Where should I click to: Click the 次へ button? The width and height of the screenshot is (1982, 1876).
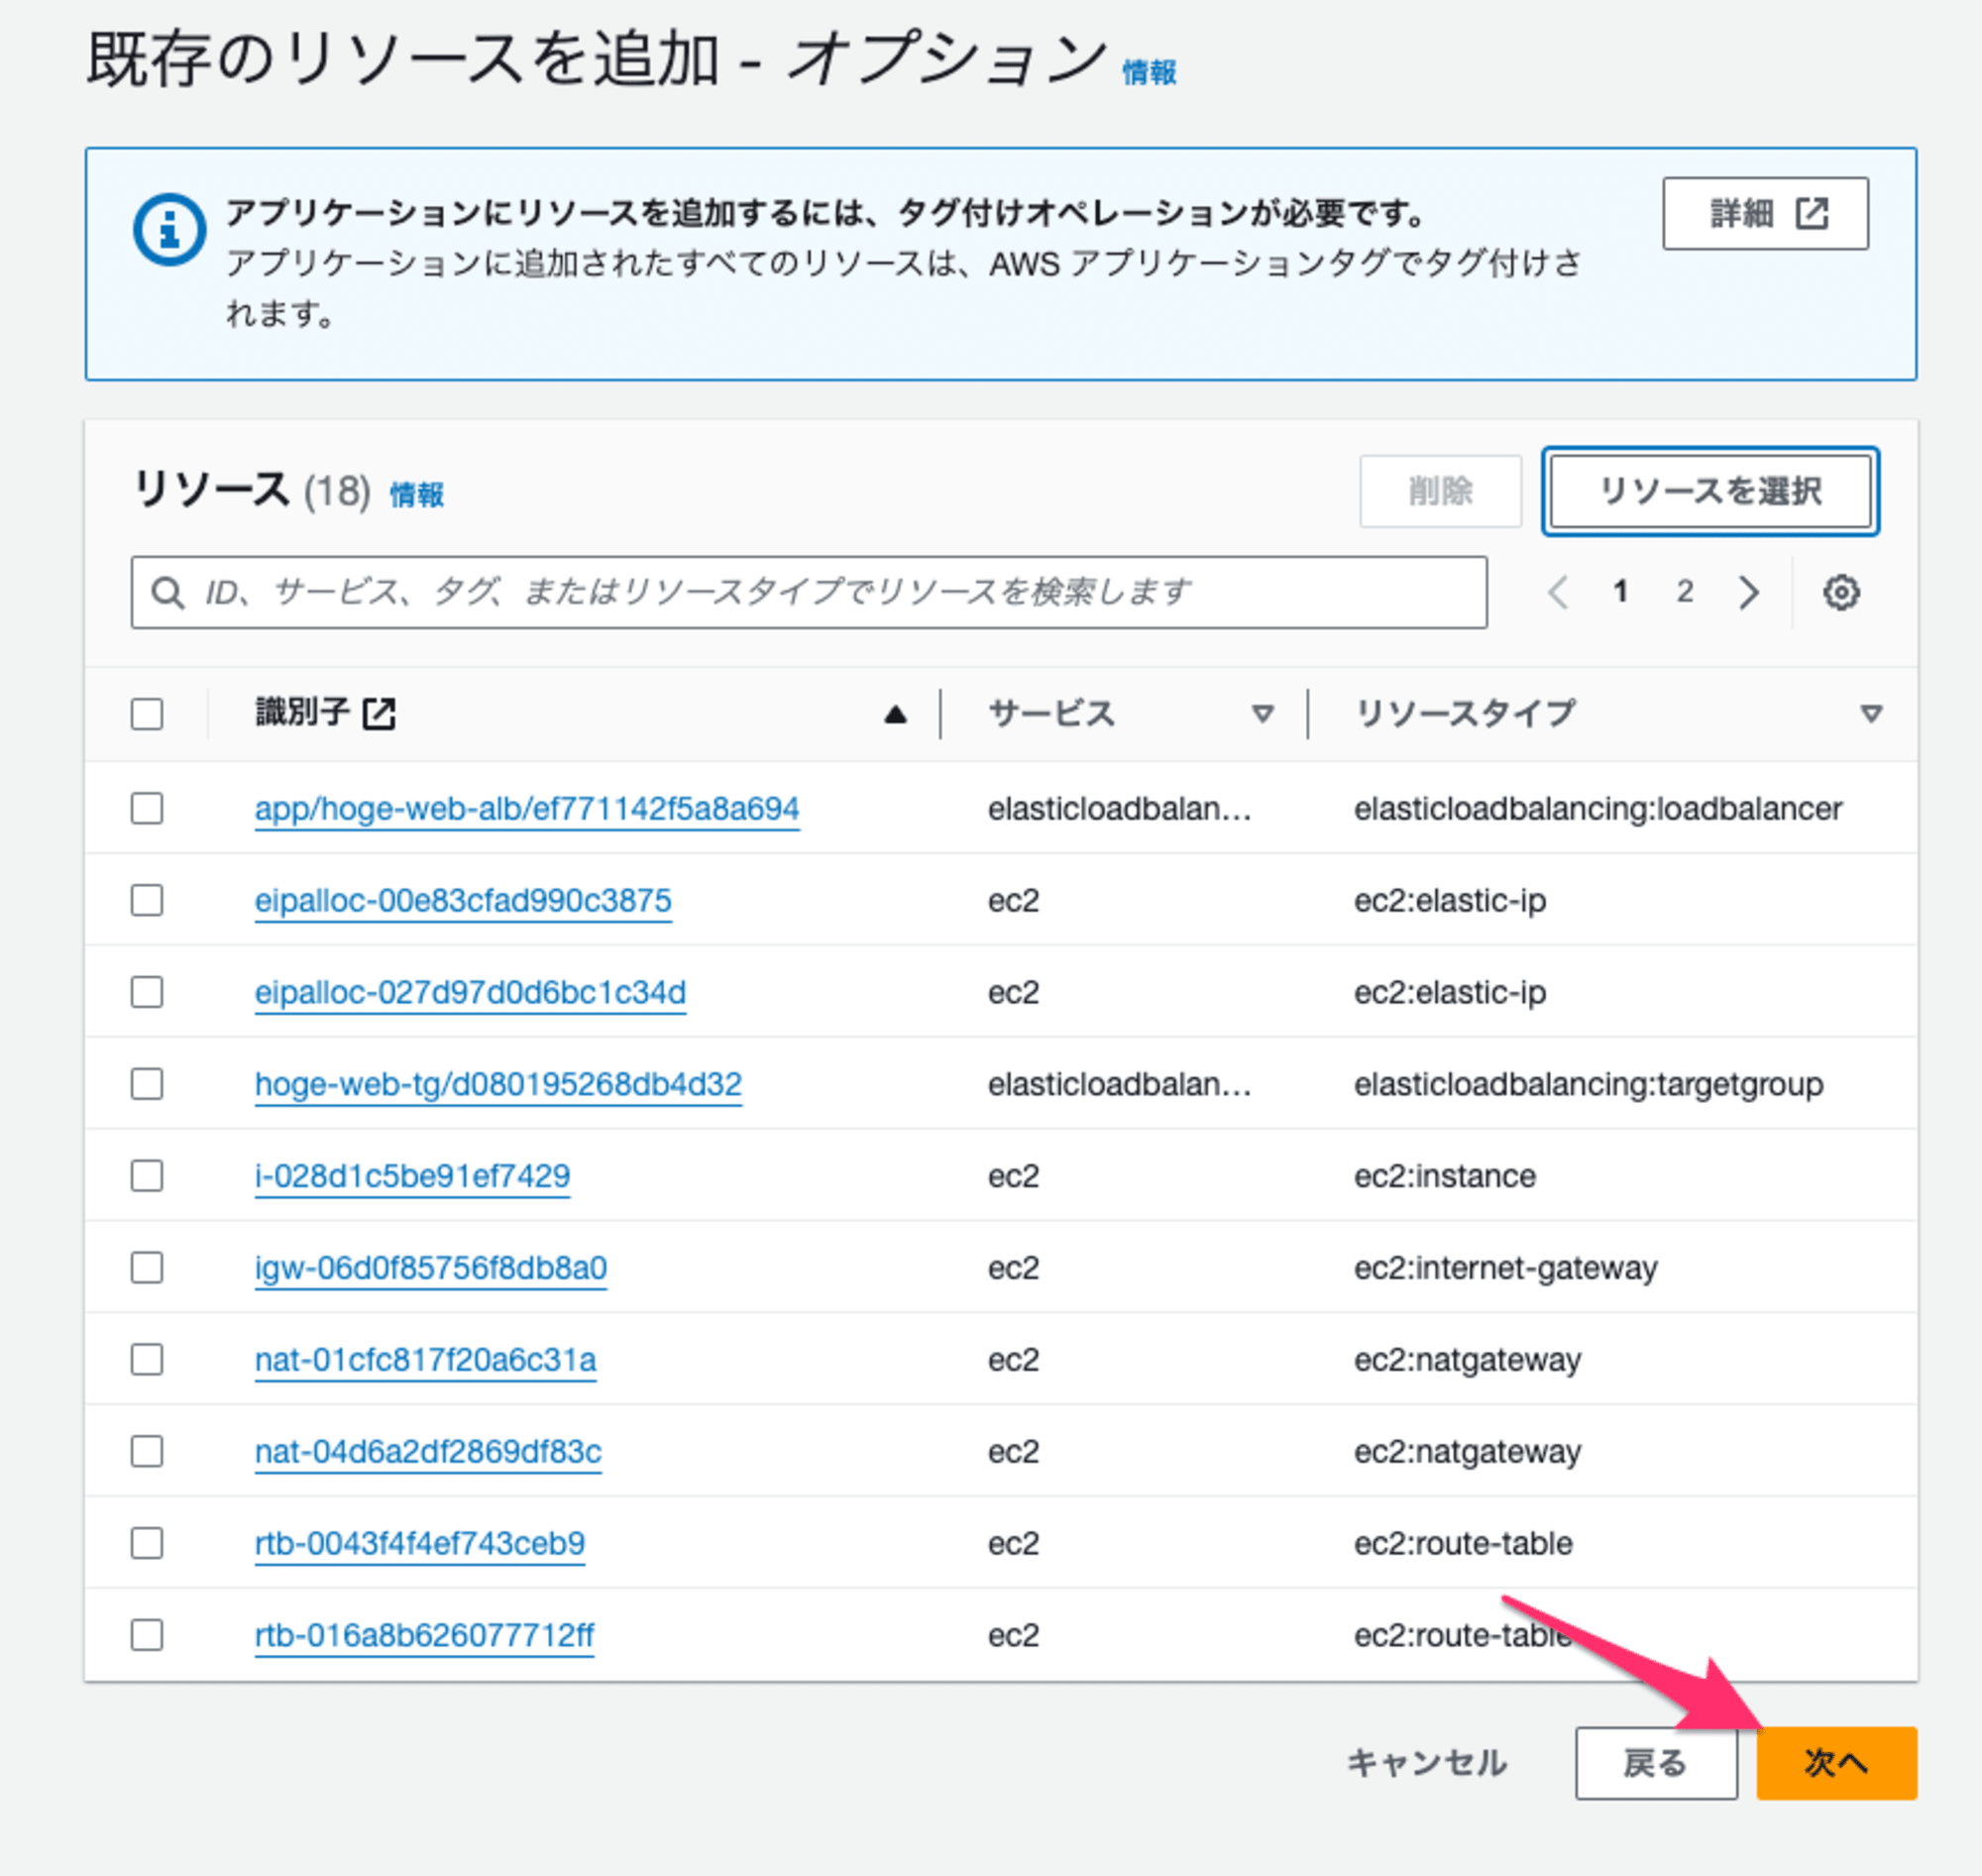(x=1836, y=1763)
